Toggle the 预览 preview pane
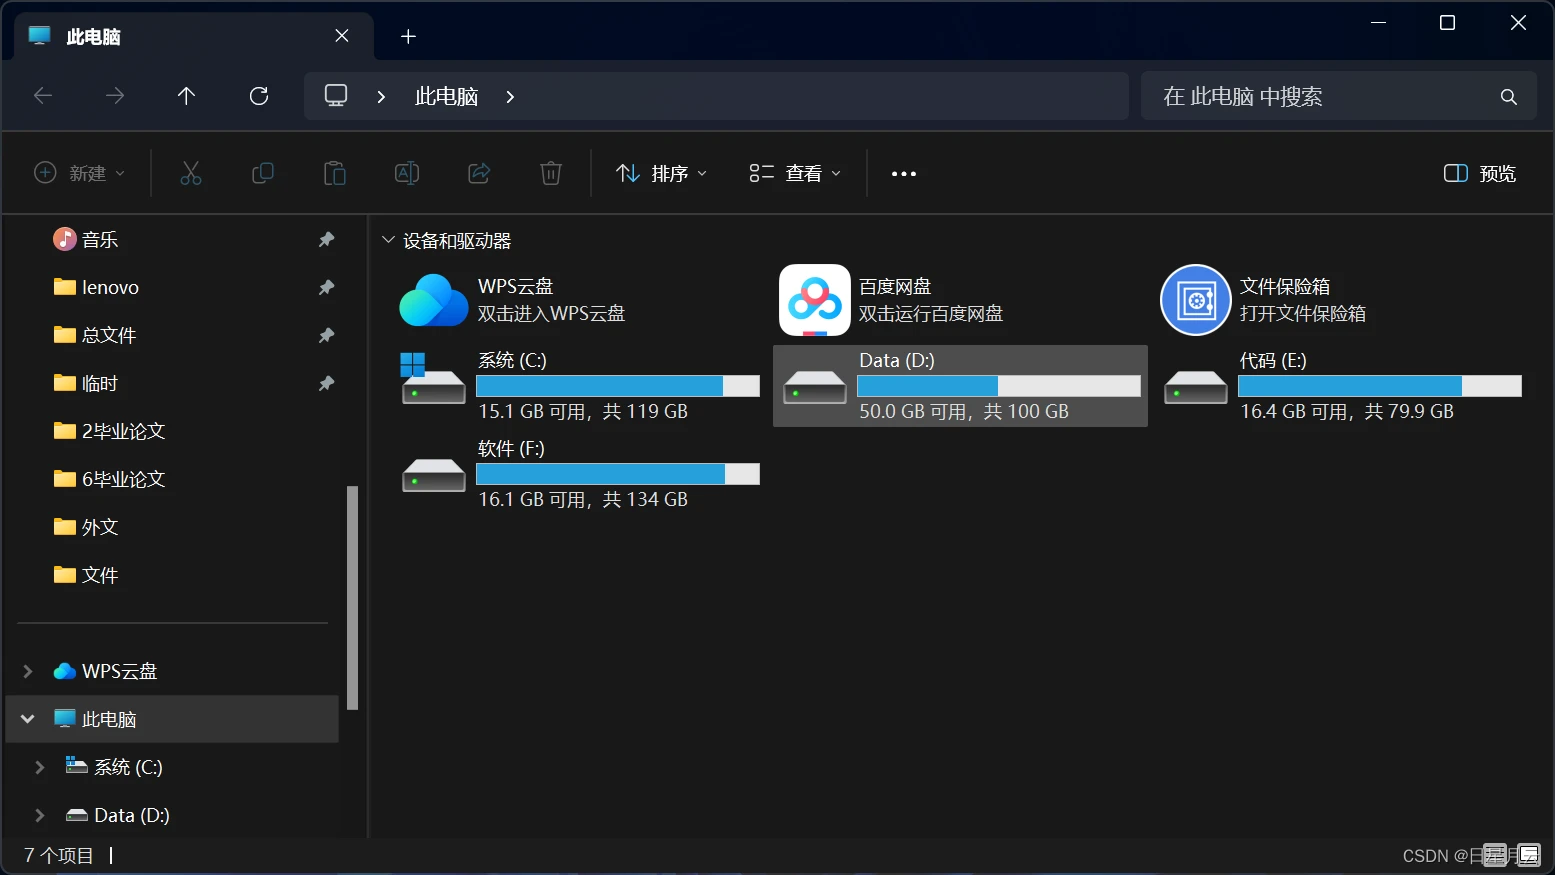1555x875 pixels. point(1480,173)
